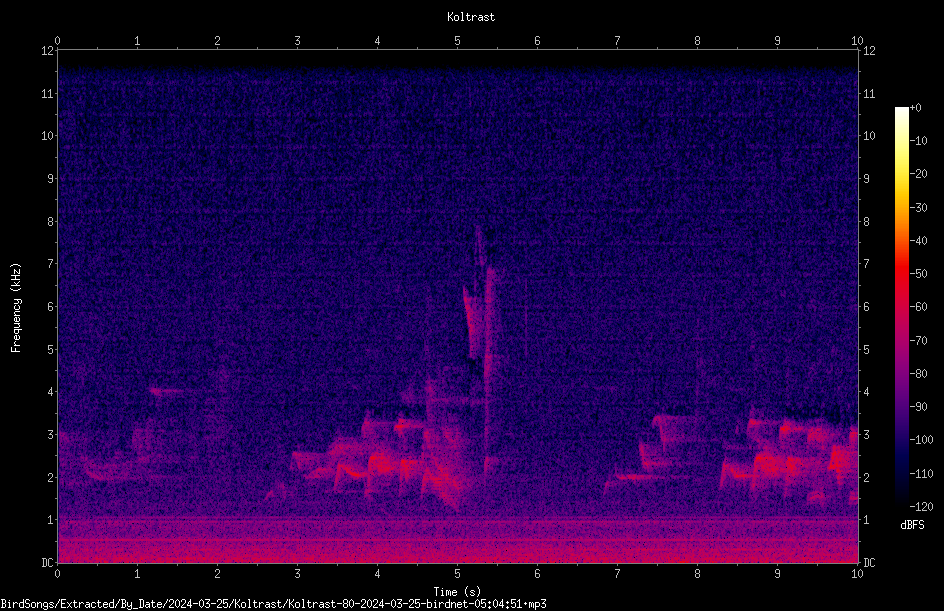Click the Koltrast title at top
Viewport: 944px width, 611px height.
[x=471, y=17]
